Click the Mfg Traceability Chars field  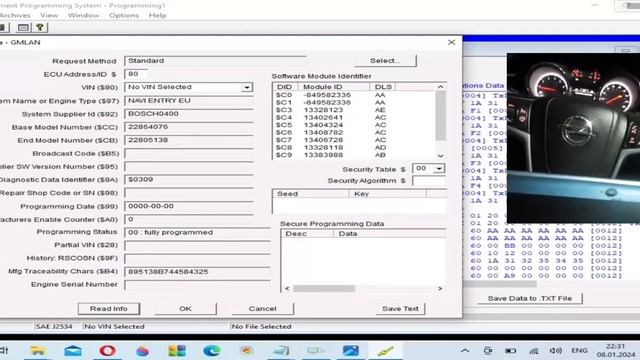pos(197,271)
